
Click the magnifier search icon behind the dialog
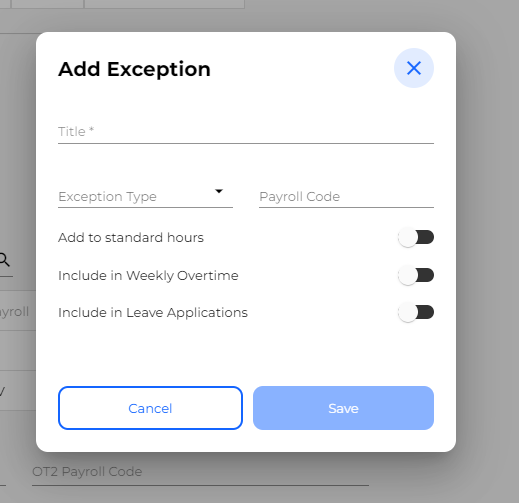pos(4,260)
